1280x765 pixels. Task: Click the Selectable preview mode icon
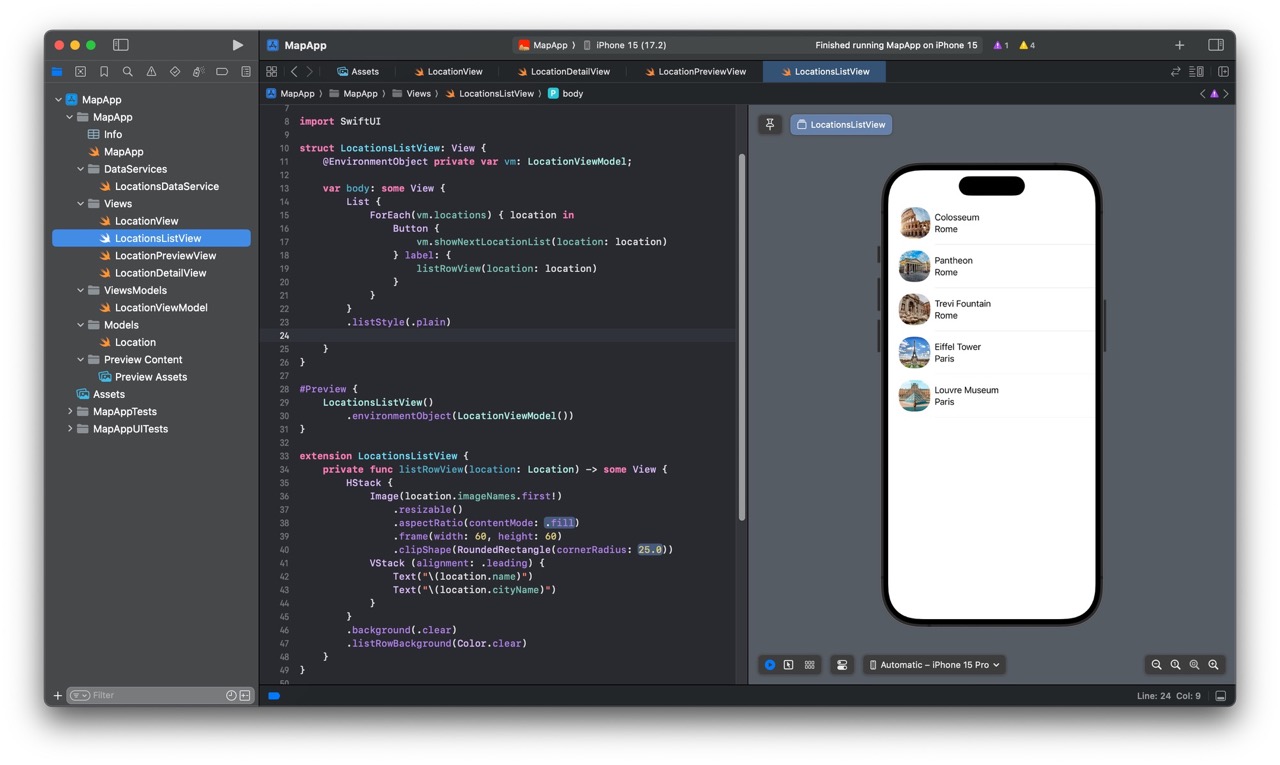click(x=789, y=665)
